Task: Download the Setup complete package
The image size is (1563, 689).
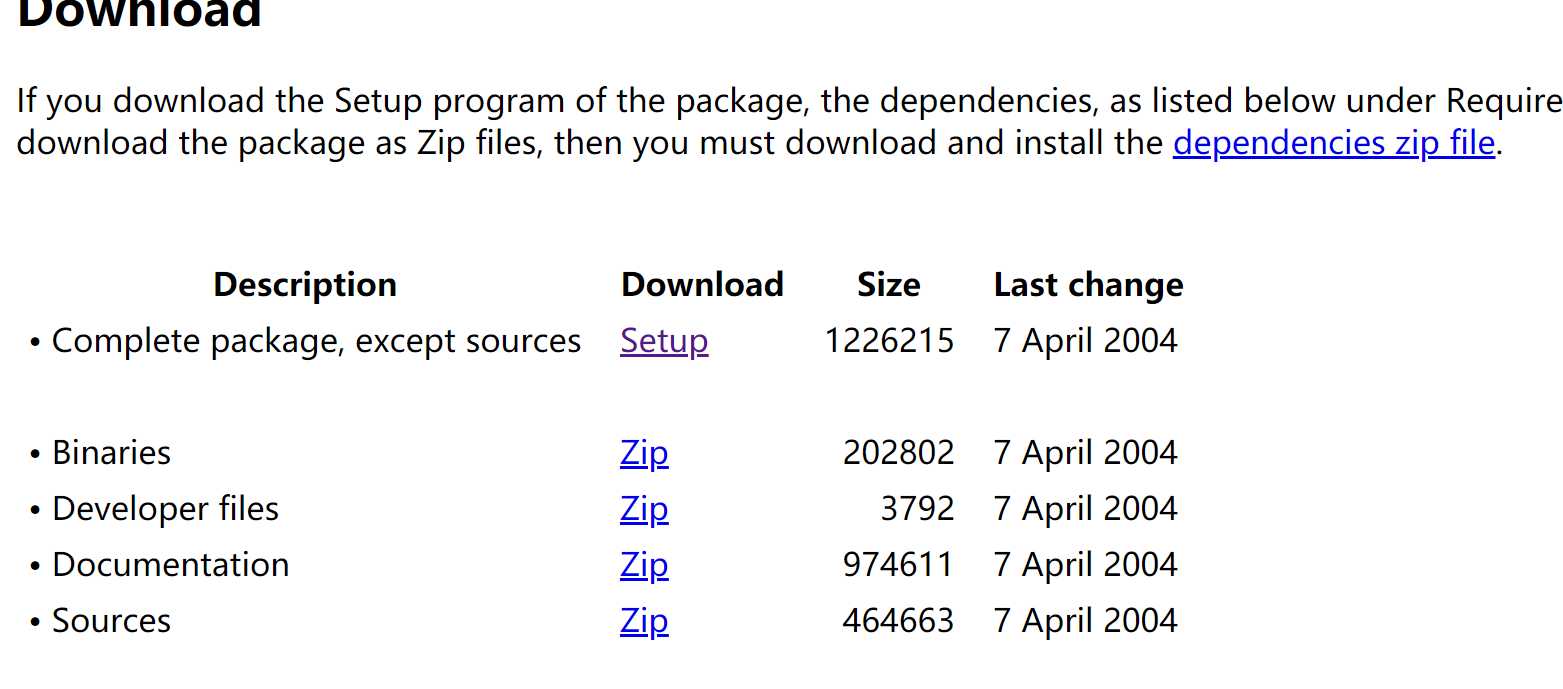Action: tap(664, 341)
